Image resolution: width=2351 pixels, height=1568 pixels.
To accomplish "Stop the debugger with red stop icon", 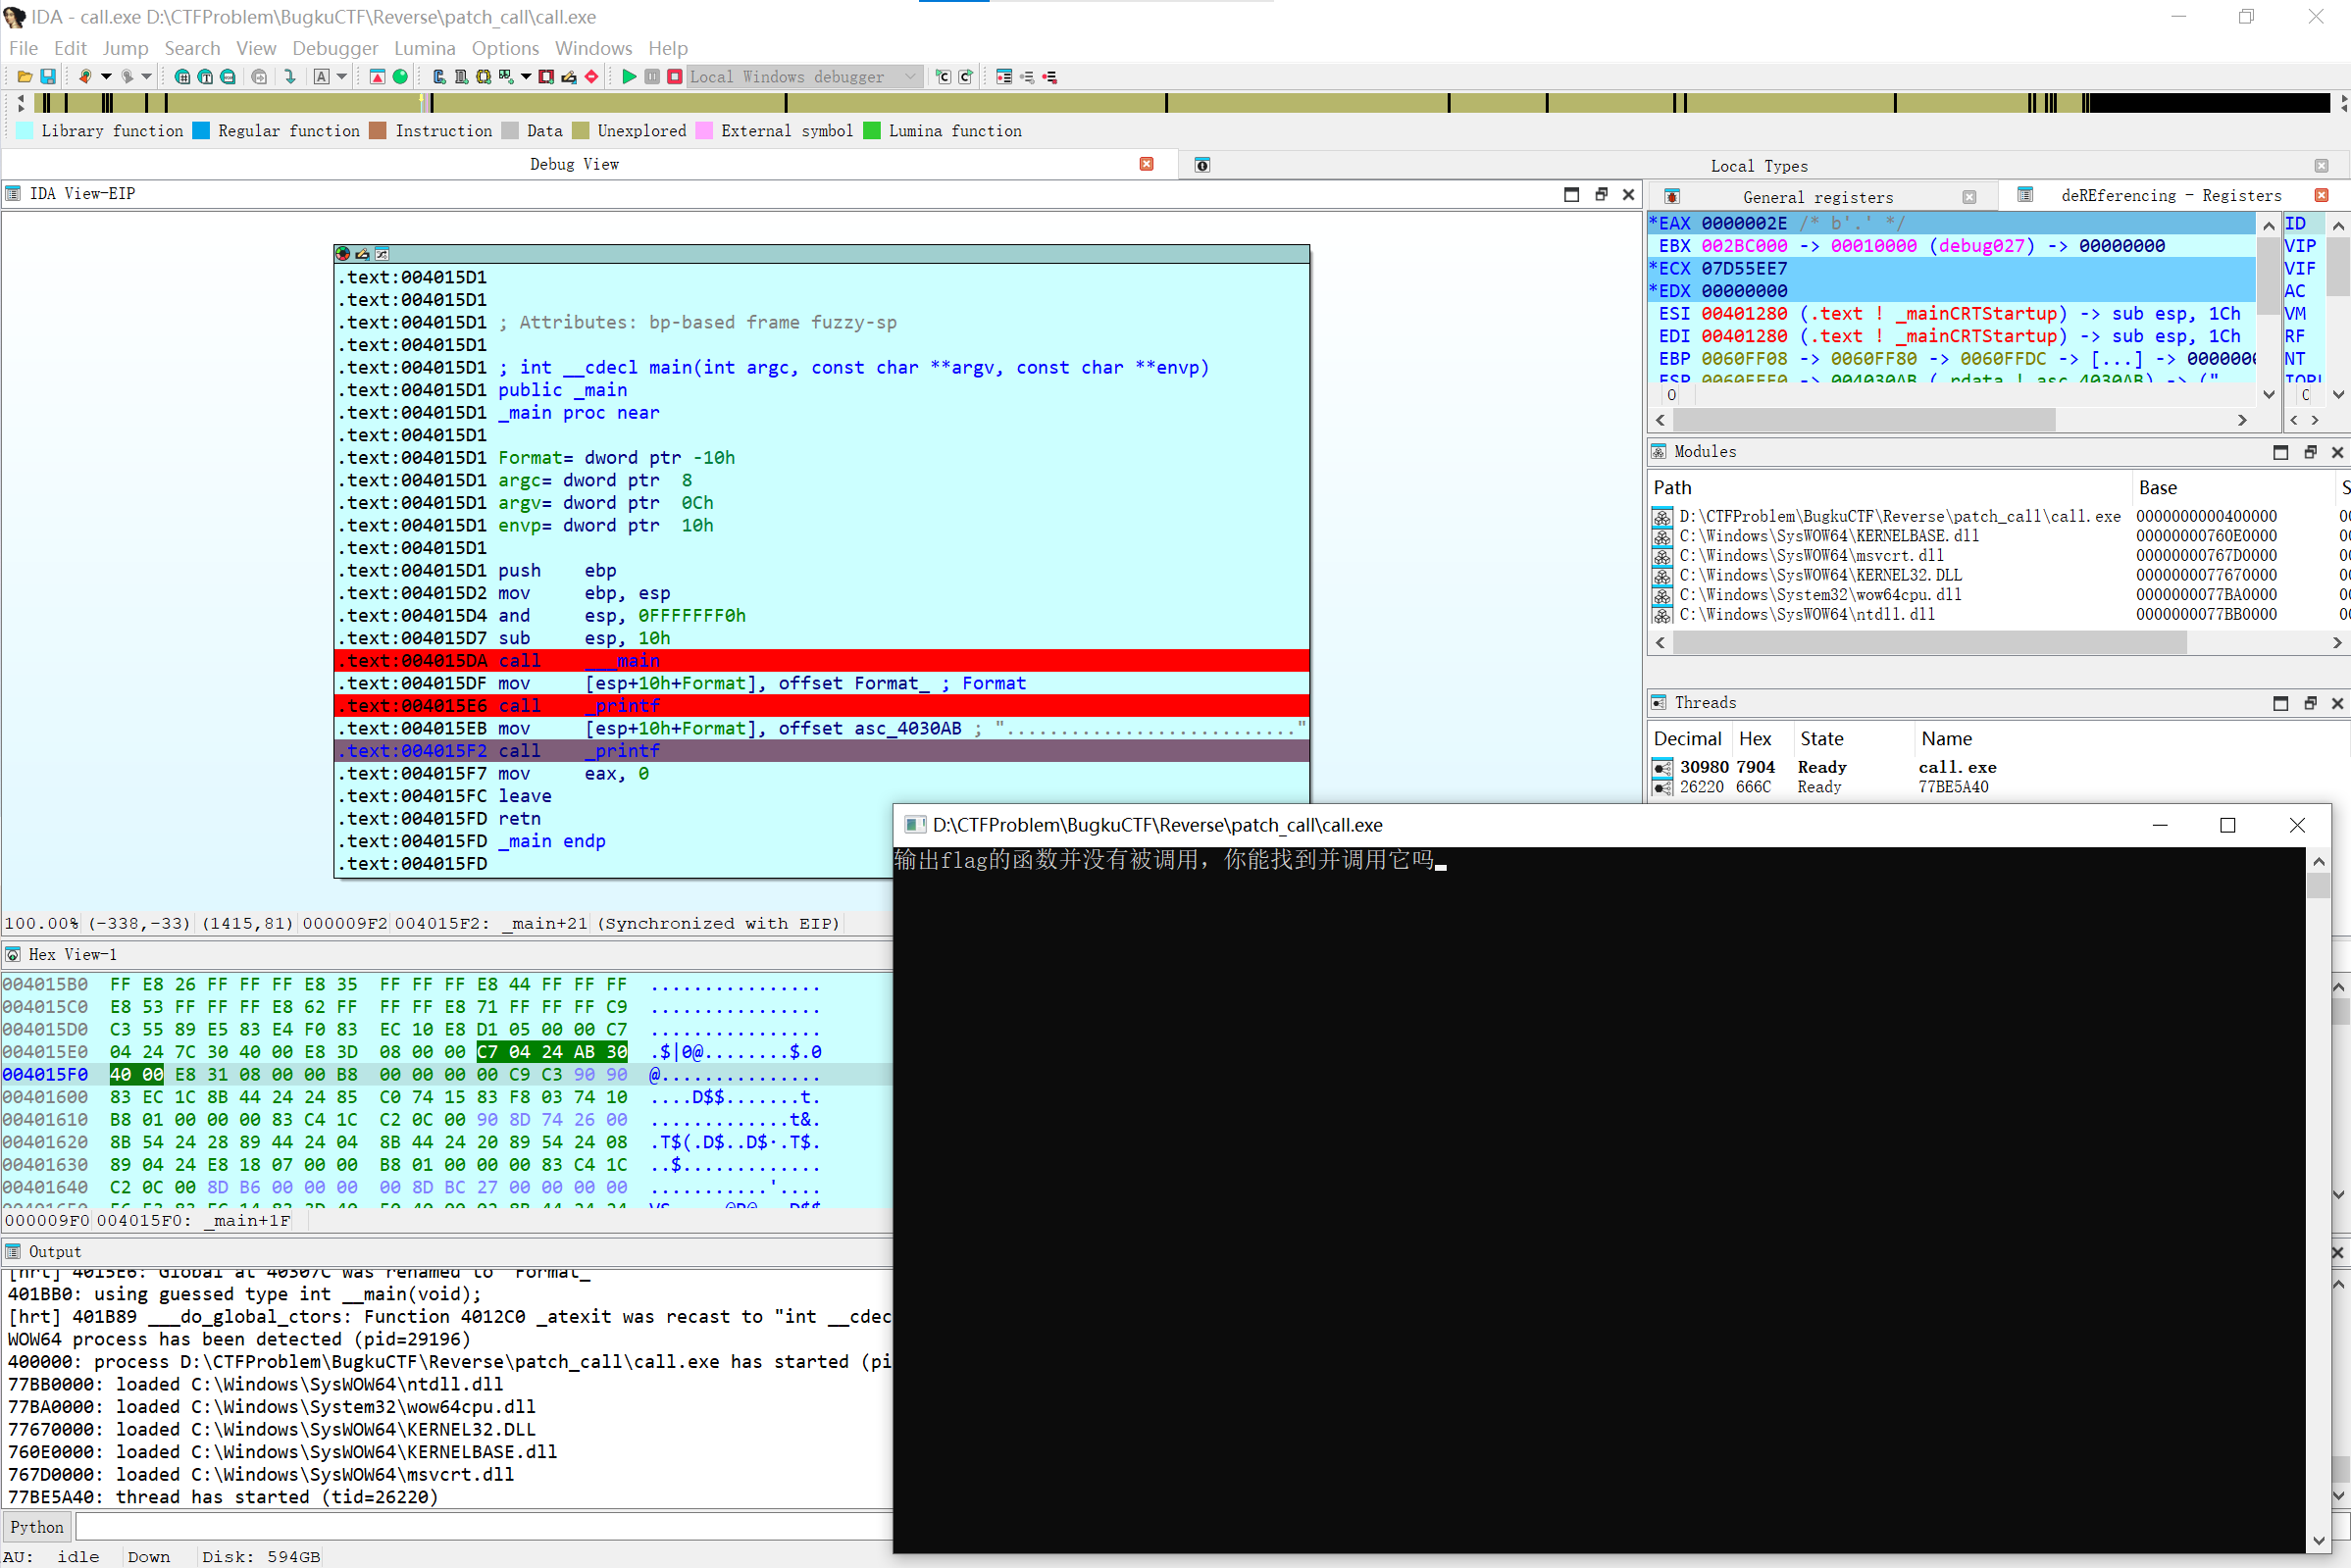I will coord(675,76).
